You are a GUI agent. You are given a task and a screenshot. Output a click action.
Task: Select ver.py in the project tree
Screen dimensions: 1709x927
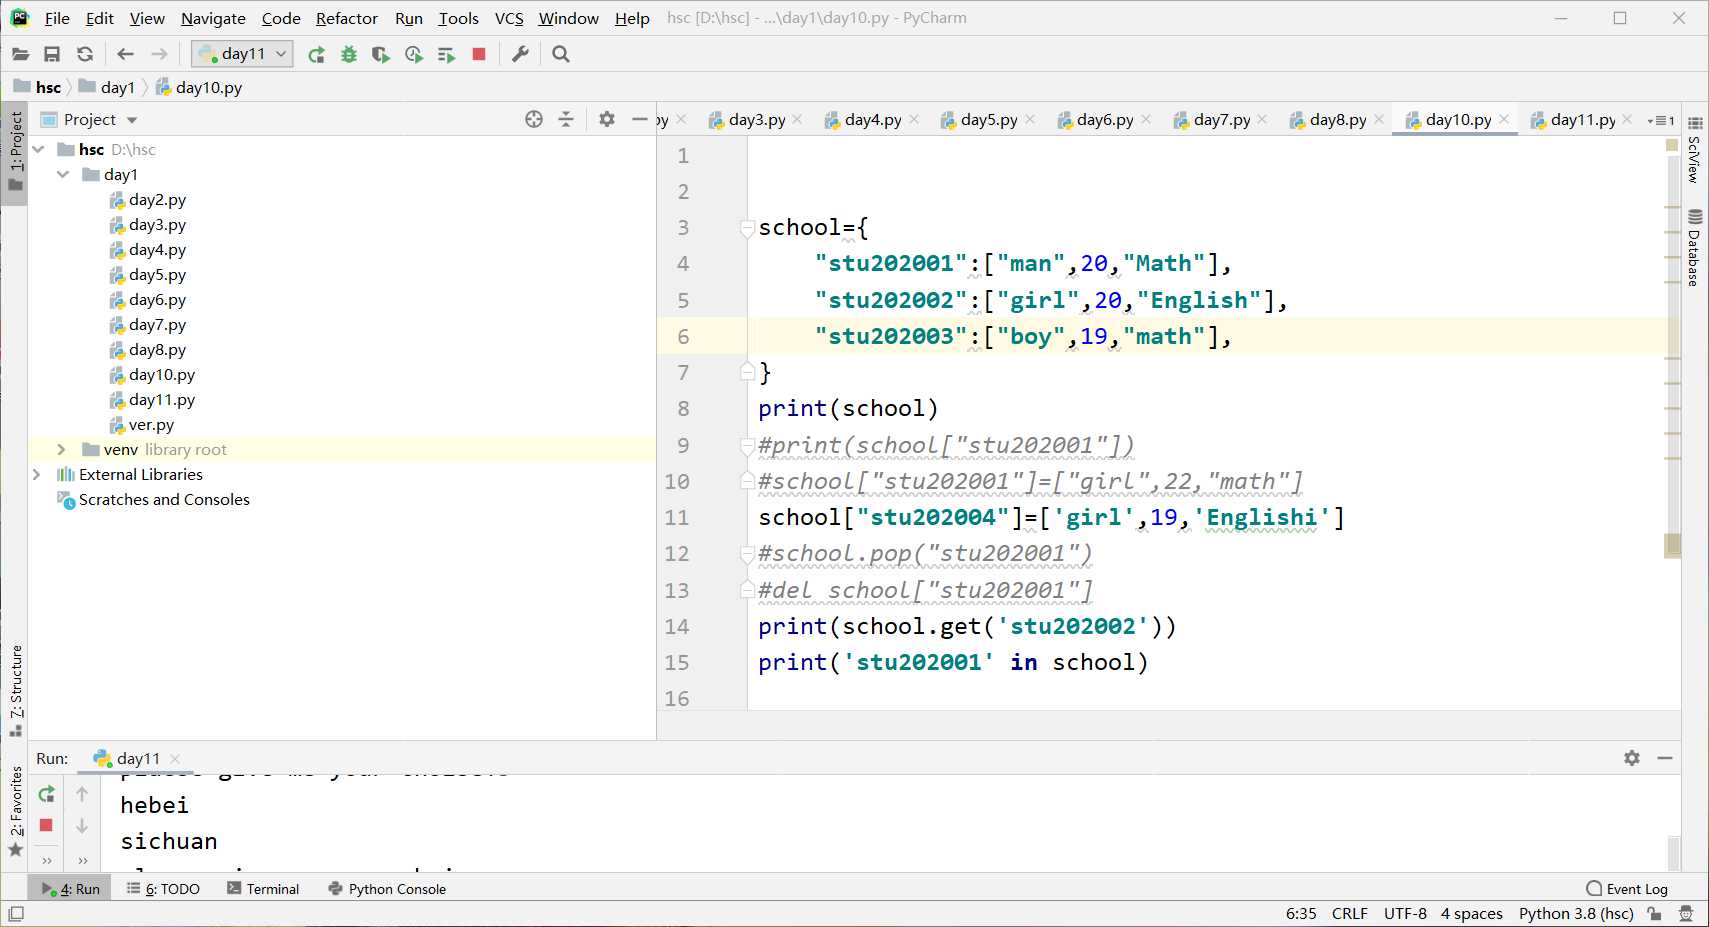[x=150, y=424]
